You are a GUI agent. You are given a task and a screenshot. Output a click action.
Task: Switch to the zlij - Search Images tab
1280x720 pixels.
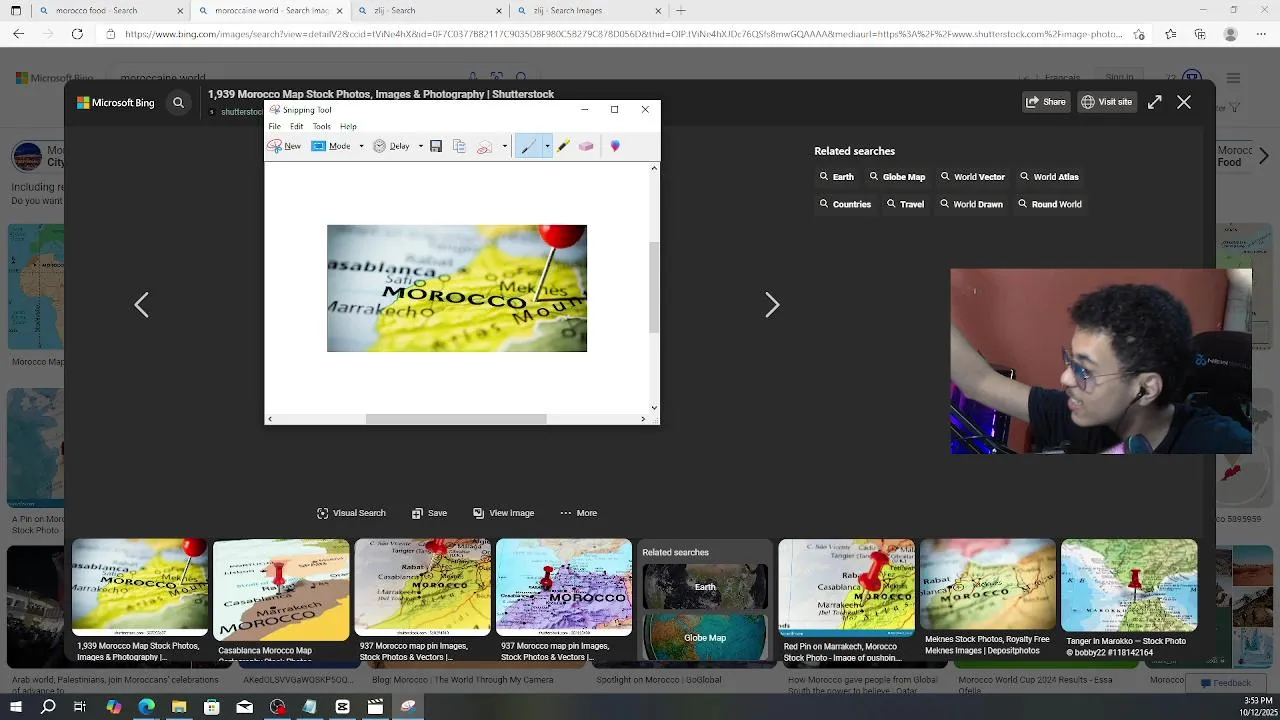[587, 11]
